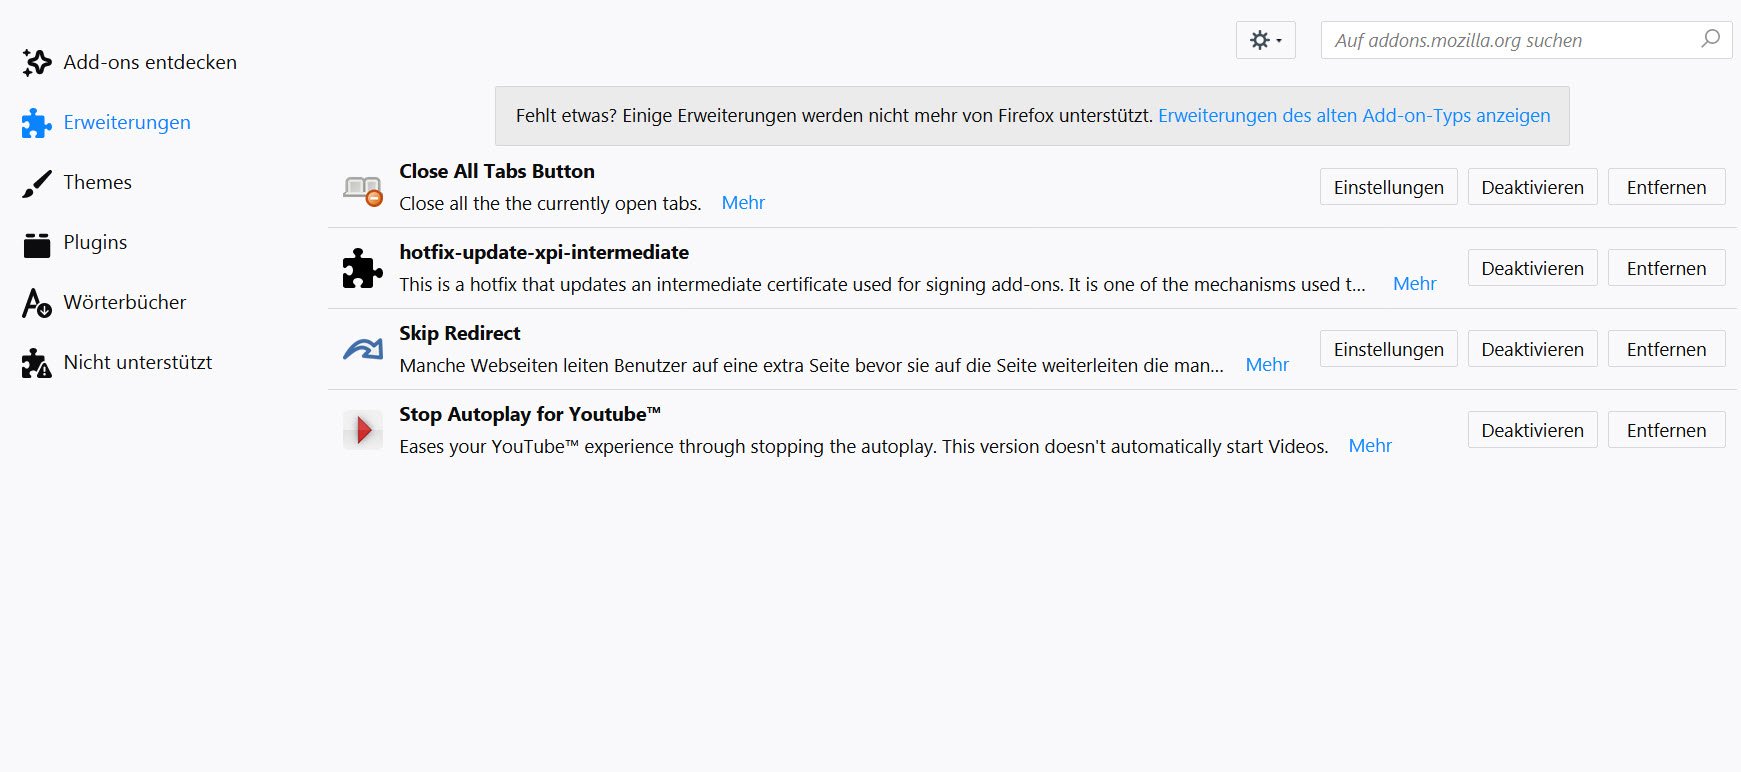Click the Stop Autoplay for Youtube icon
The image size is (1741, 772).
[x=362, y=430]
